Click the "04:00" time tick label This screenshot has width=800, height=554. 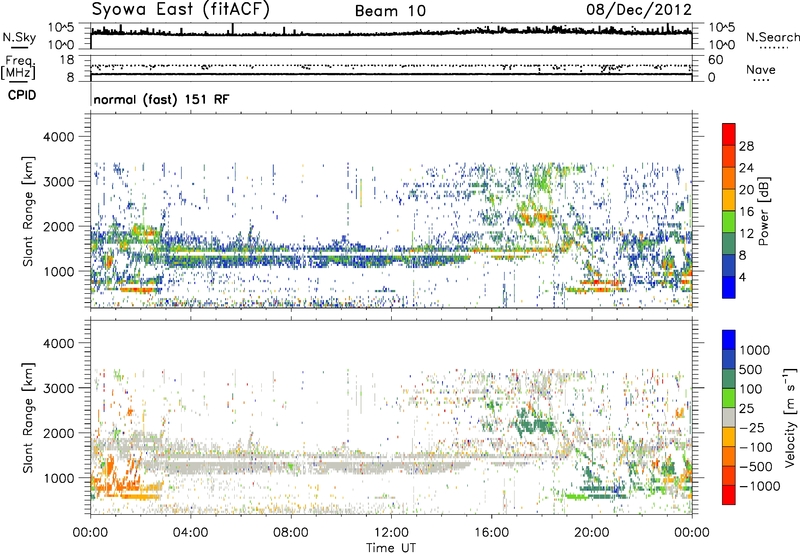190,533
